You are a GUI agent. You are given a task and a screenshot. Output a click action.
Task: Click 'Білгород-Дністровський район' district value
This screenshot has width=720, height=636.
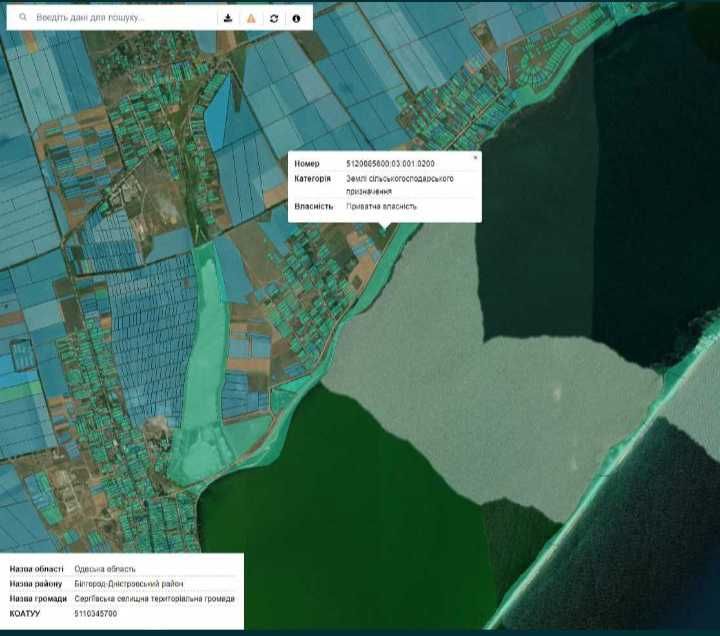tap(129, 584)
